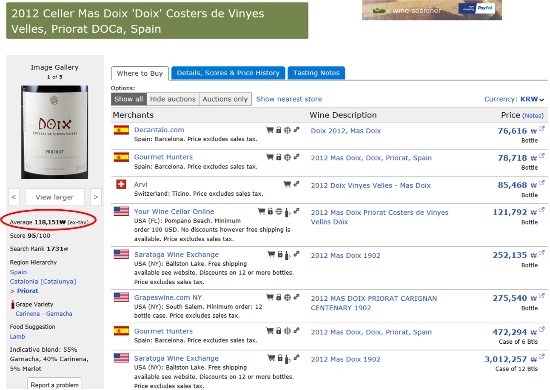Viewport: 550px width, 390px height.
Task: Click the shopping cart icon for Decantalo.com
Action: coord(269,130)
